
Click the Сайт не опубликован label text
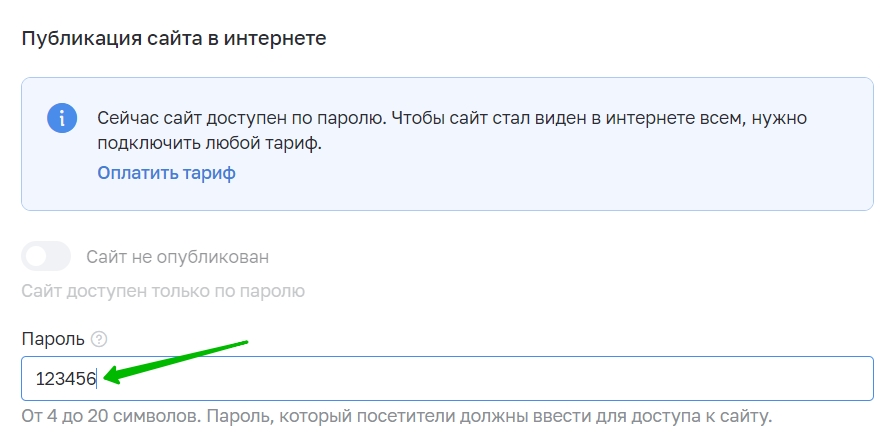(177, 257)
